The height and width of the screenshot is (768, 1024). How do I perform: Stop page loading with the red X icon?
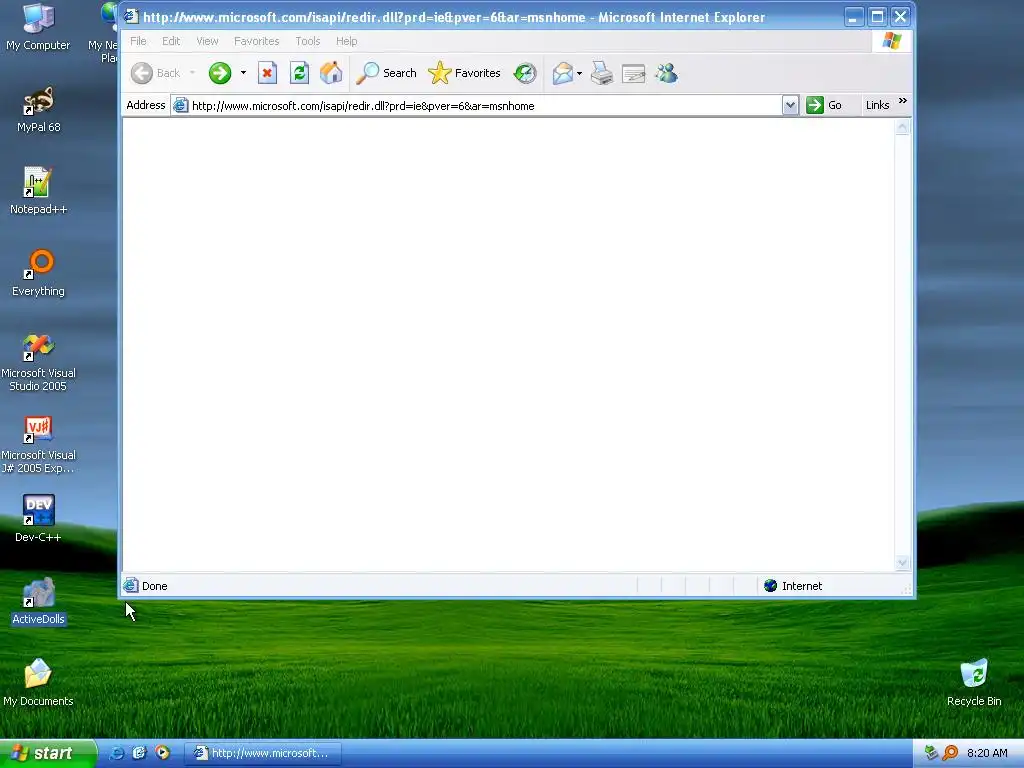267,73
